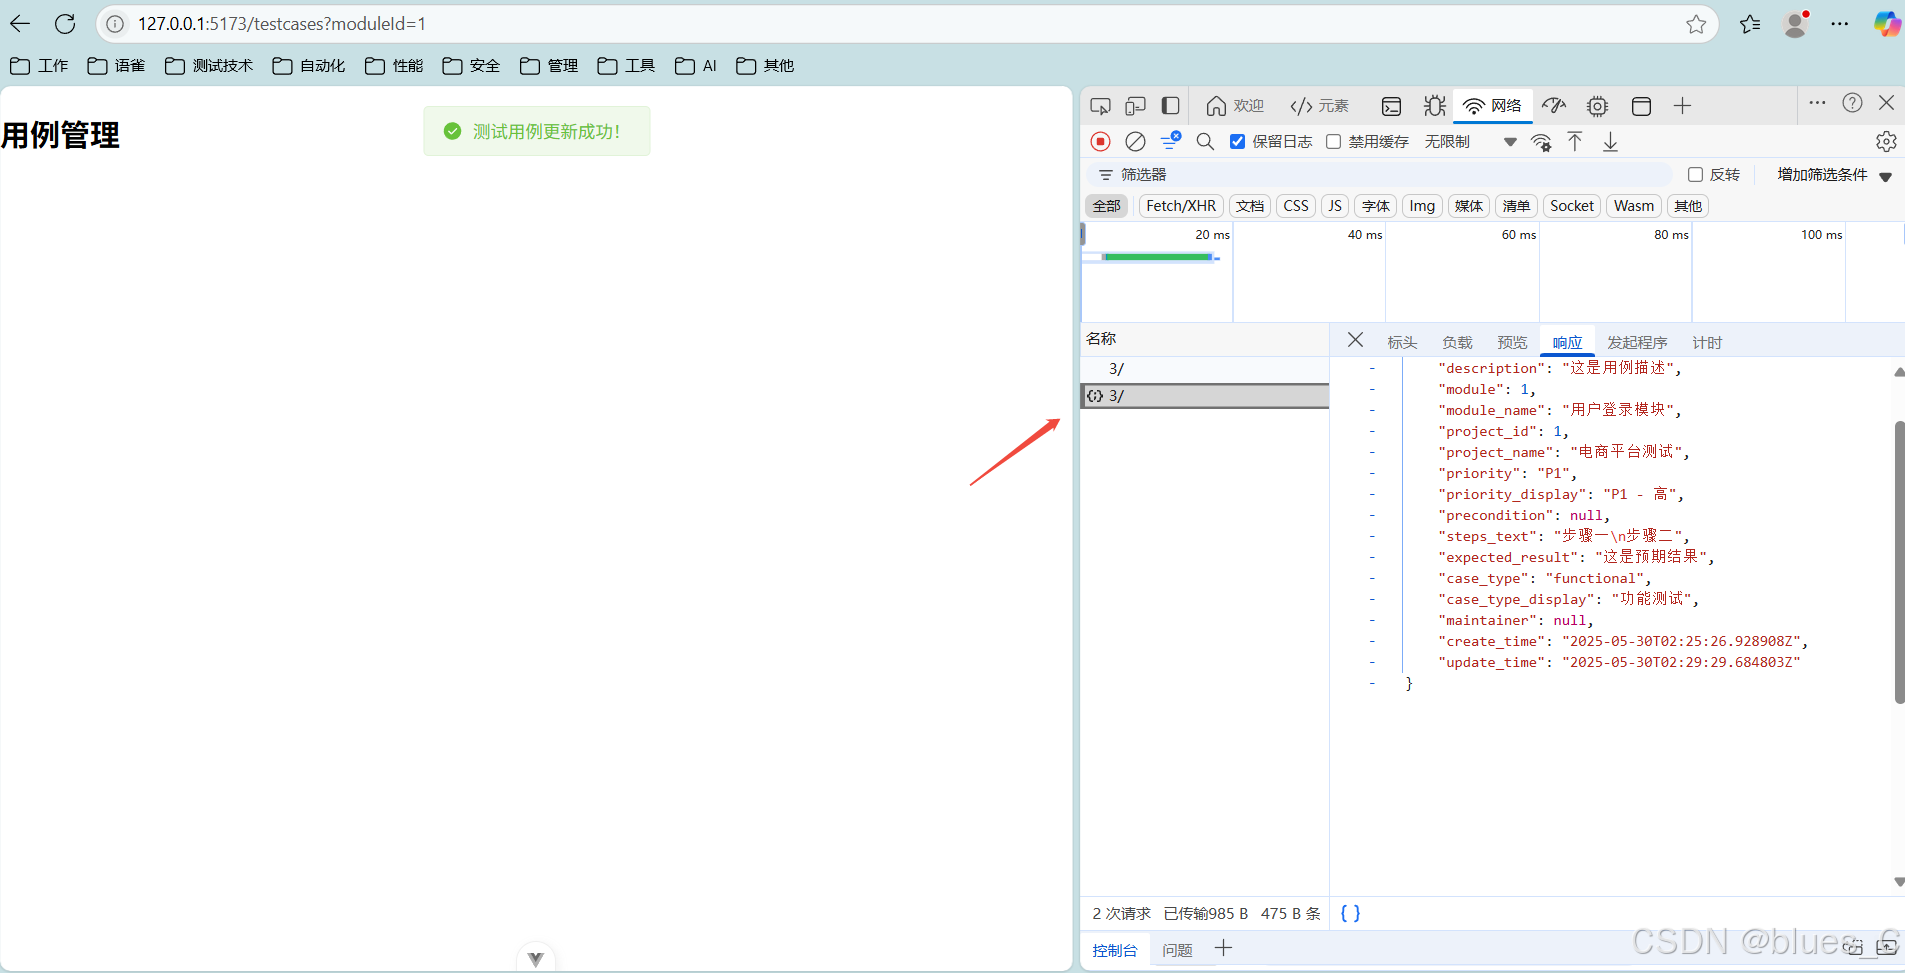Uncheck 保留日志 preserve log
Screen dimensions: 1905x973
(x=1237, y=142)
